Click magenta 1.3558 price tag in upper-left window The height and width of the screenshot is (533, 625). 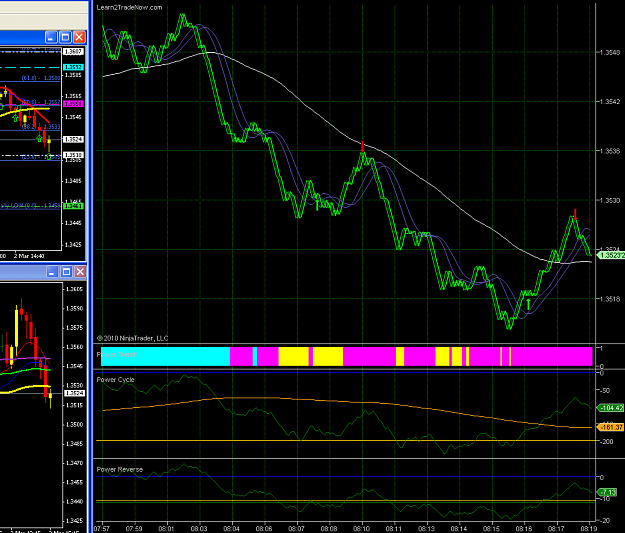coord(73,104)
